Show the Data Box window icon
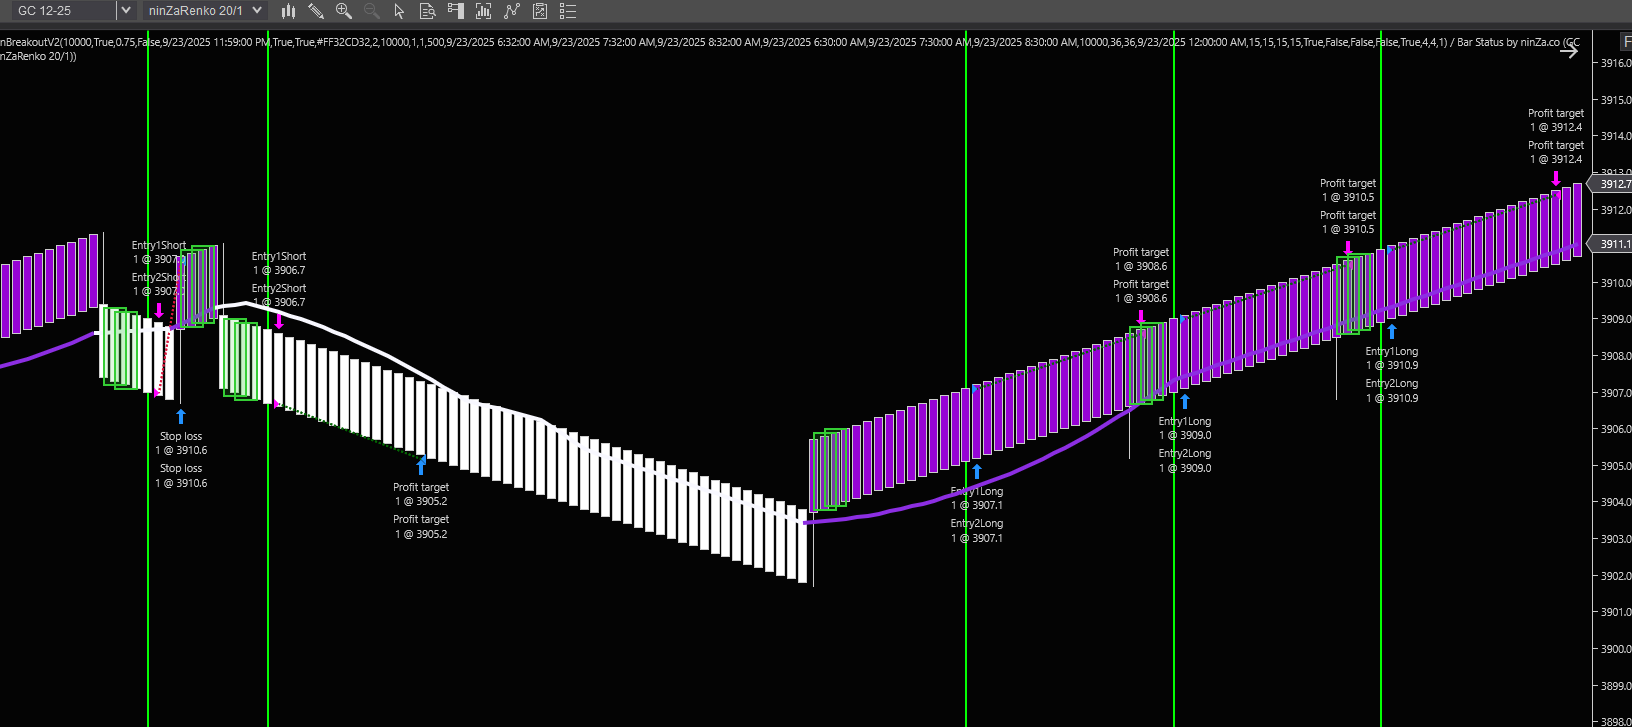The image size is (1632, 727). [x=427, y=11]
